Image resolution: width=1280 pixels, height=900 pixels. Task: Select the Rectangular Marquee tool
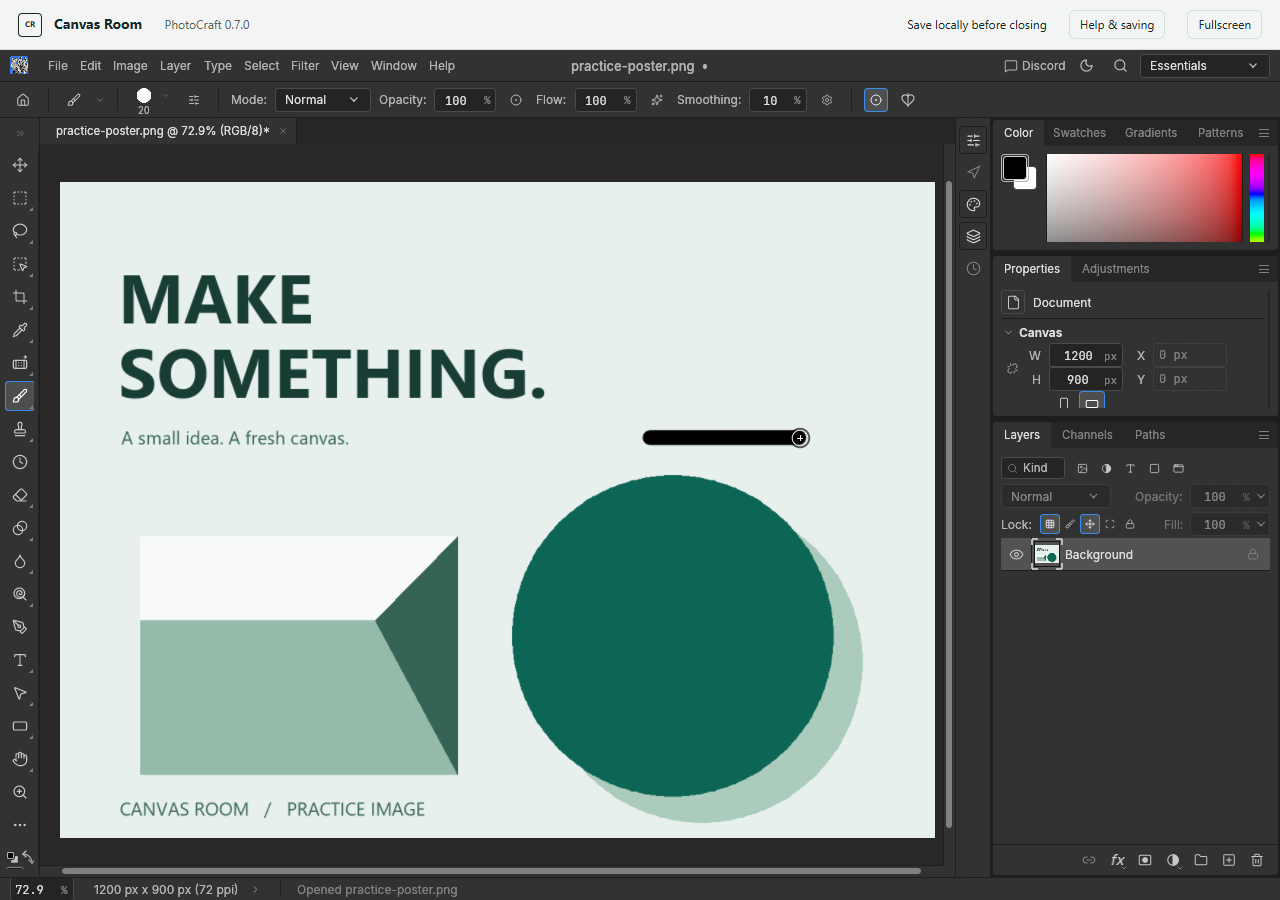click(x=19, y=198)
